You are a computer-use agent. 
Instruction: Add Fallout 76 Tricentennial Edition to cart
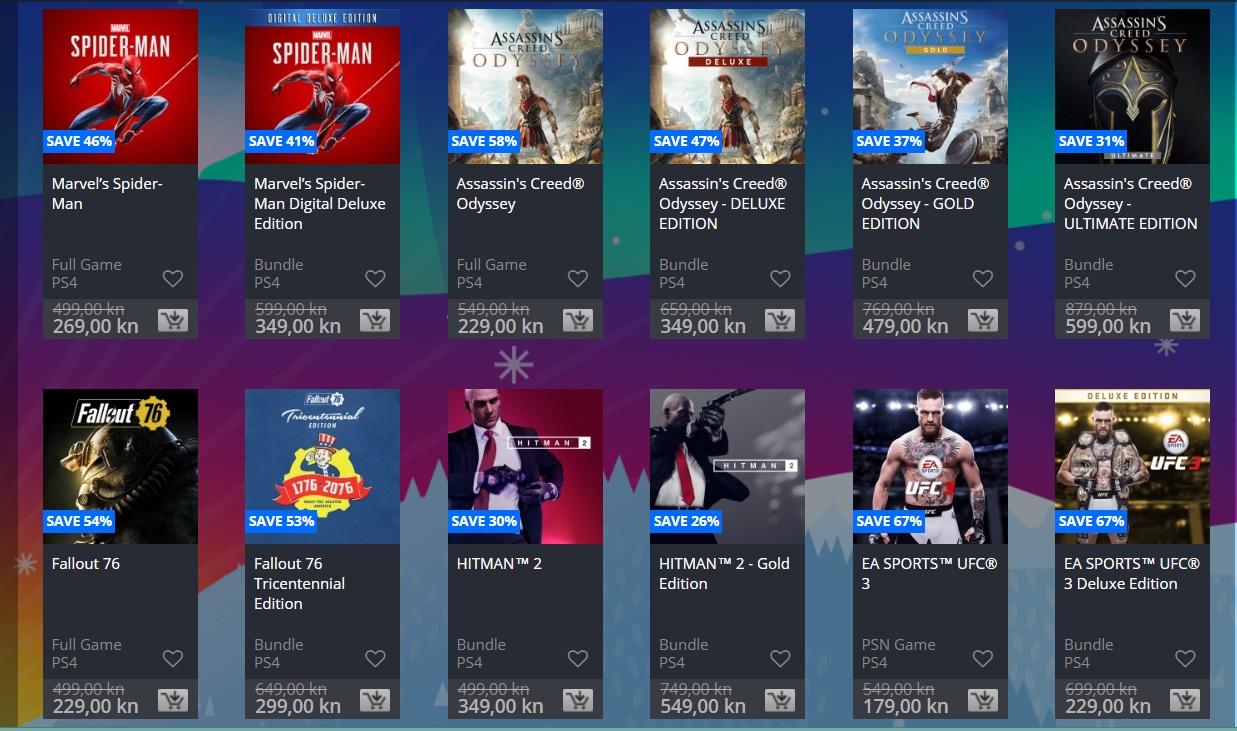[x=375, y=701]
